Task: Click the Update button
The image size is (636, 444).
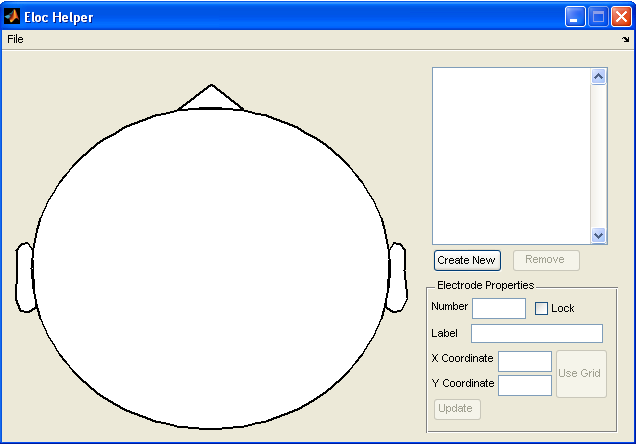Action: coord(457,409)
